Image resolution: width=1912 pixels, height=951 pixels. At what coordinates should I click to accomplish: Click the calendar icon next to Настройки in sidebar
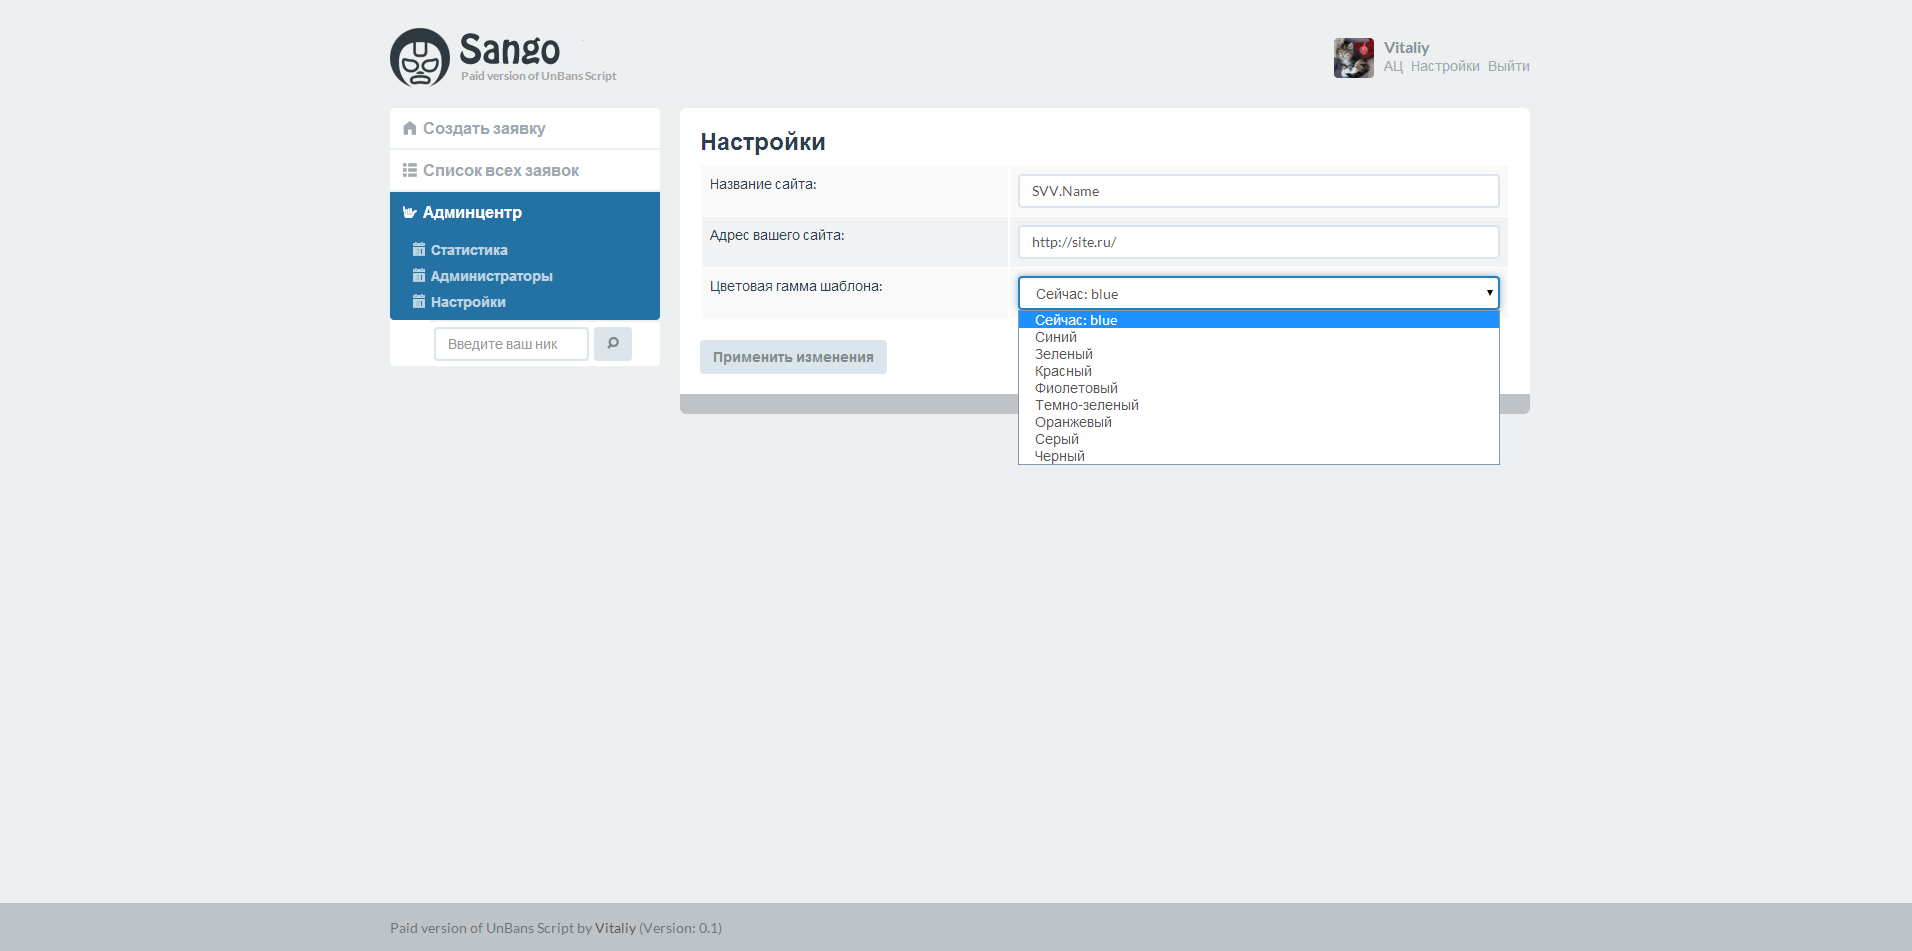(x=419, y=301)
